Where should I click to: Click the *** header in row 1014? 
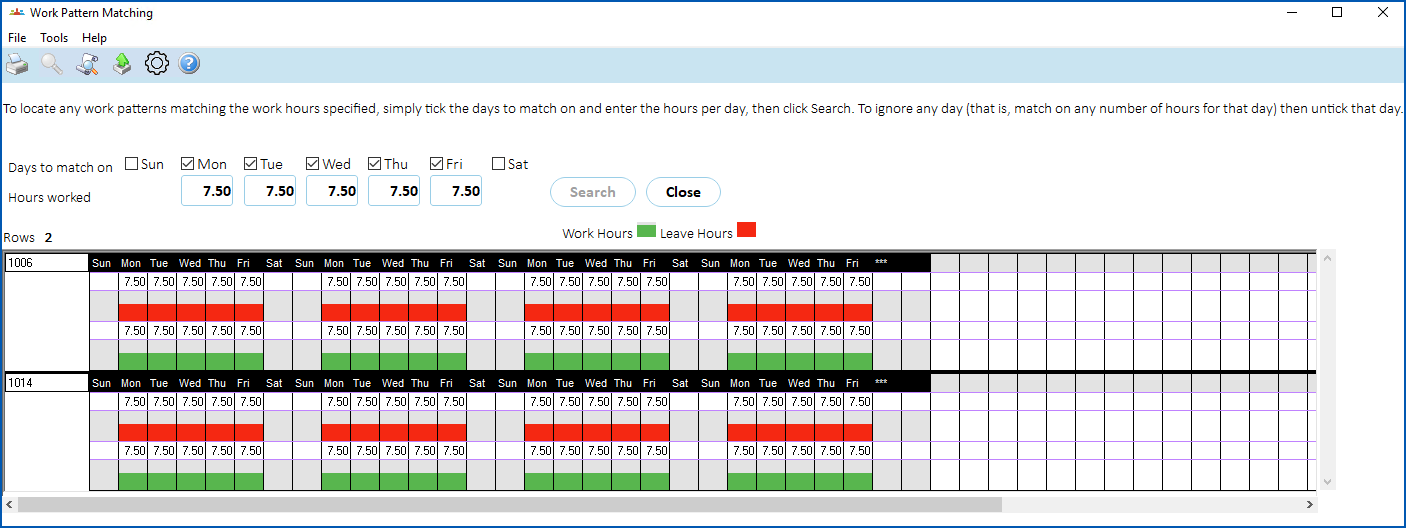[881, 383]
